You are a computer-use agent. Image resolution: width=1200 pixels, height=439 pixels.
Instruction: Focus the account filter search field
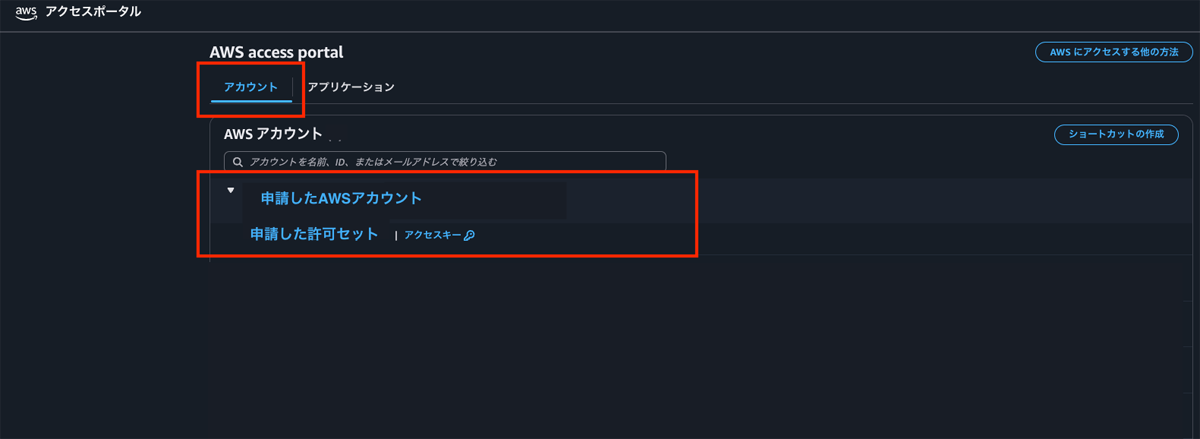pos(450,161)
